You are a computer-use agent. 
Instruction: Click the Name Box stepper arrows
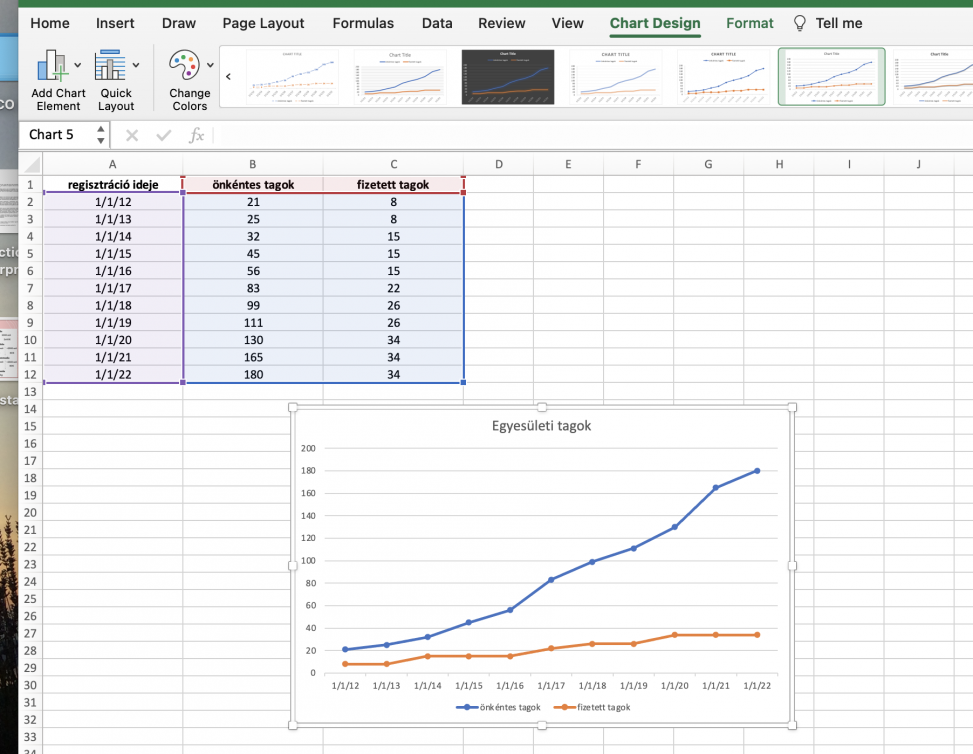pyautogui.click(x=101, y=134)
